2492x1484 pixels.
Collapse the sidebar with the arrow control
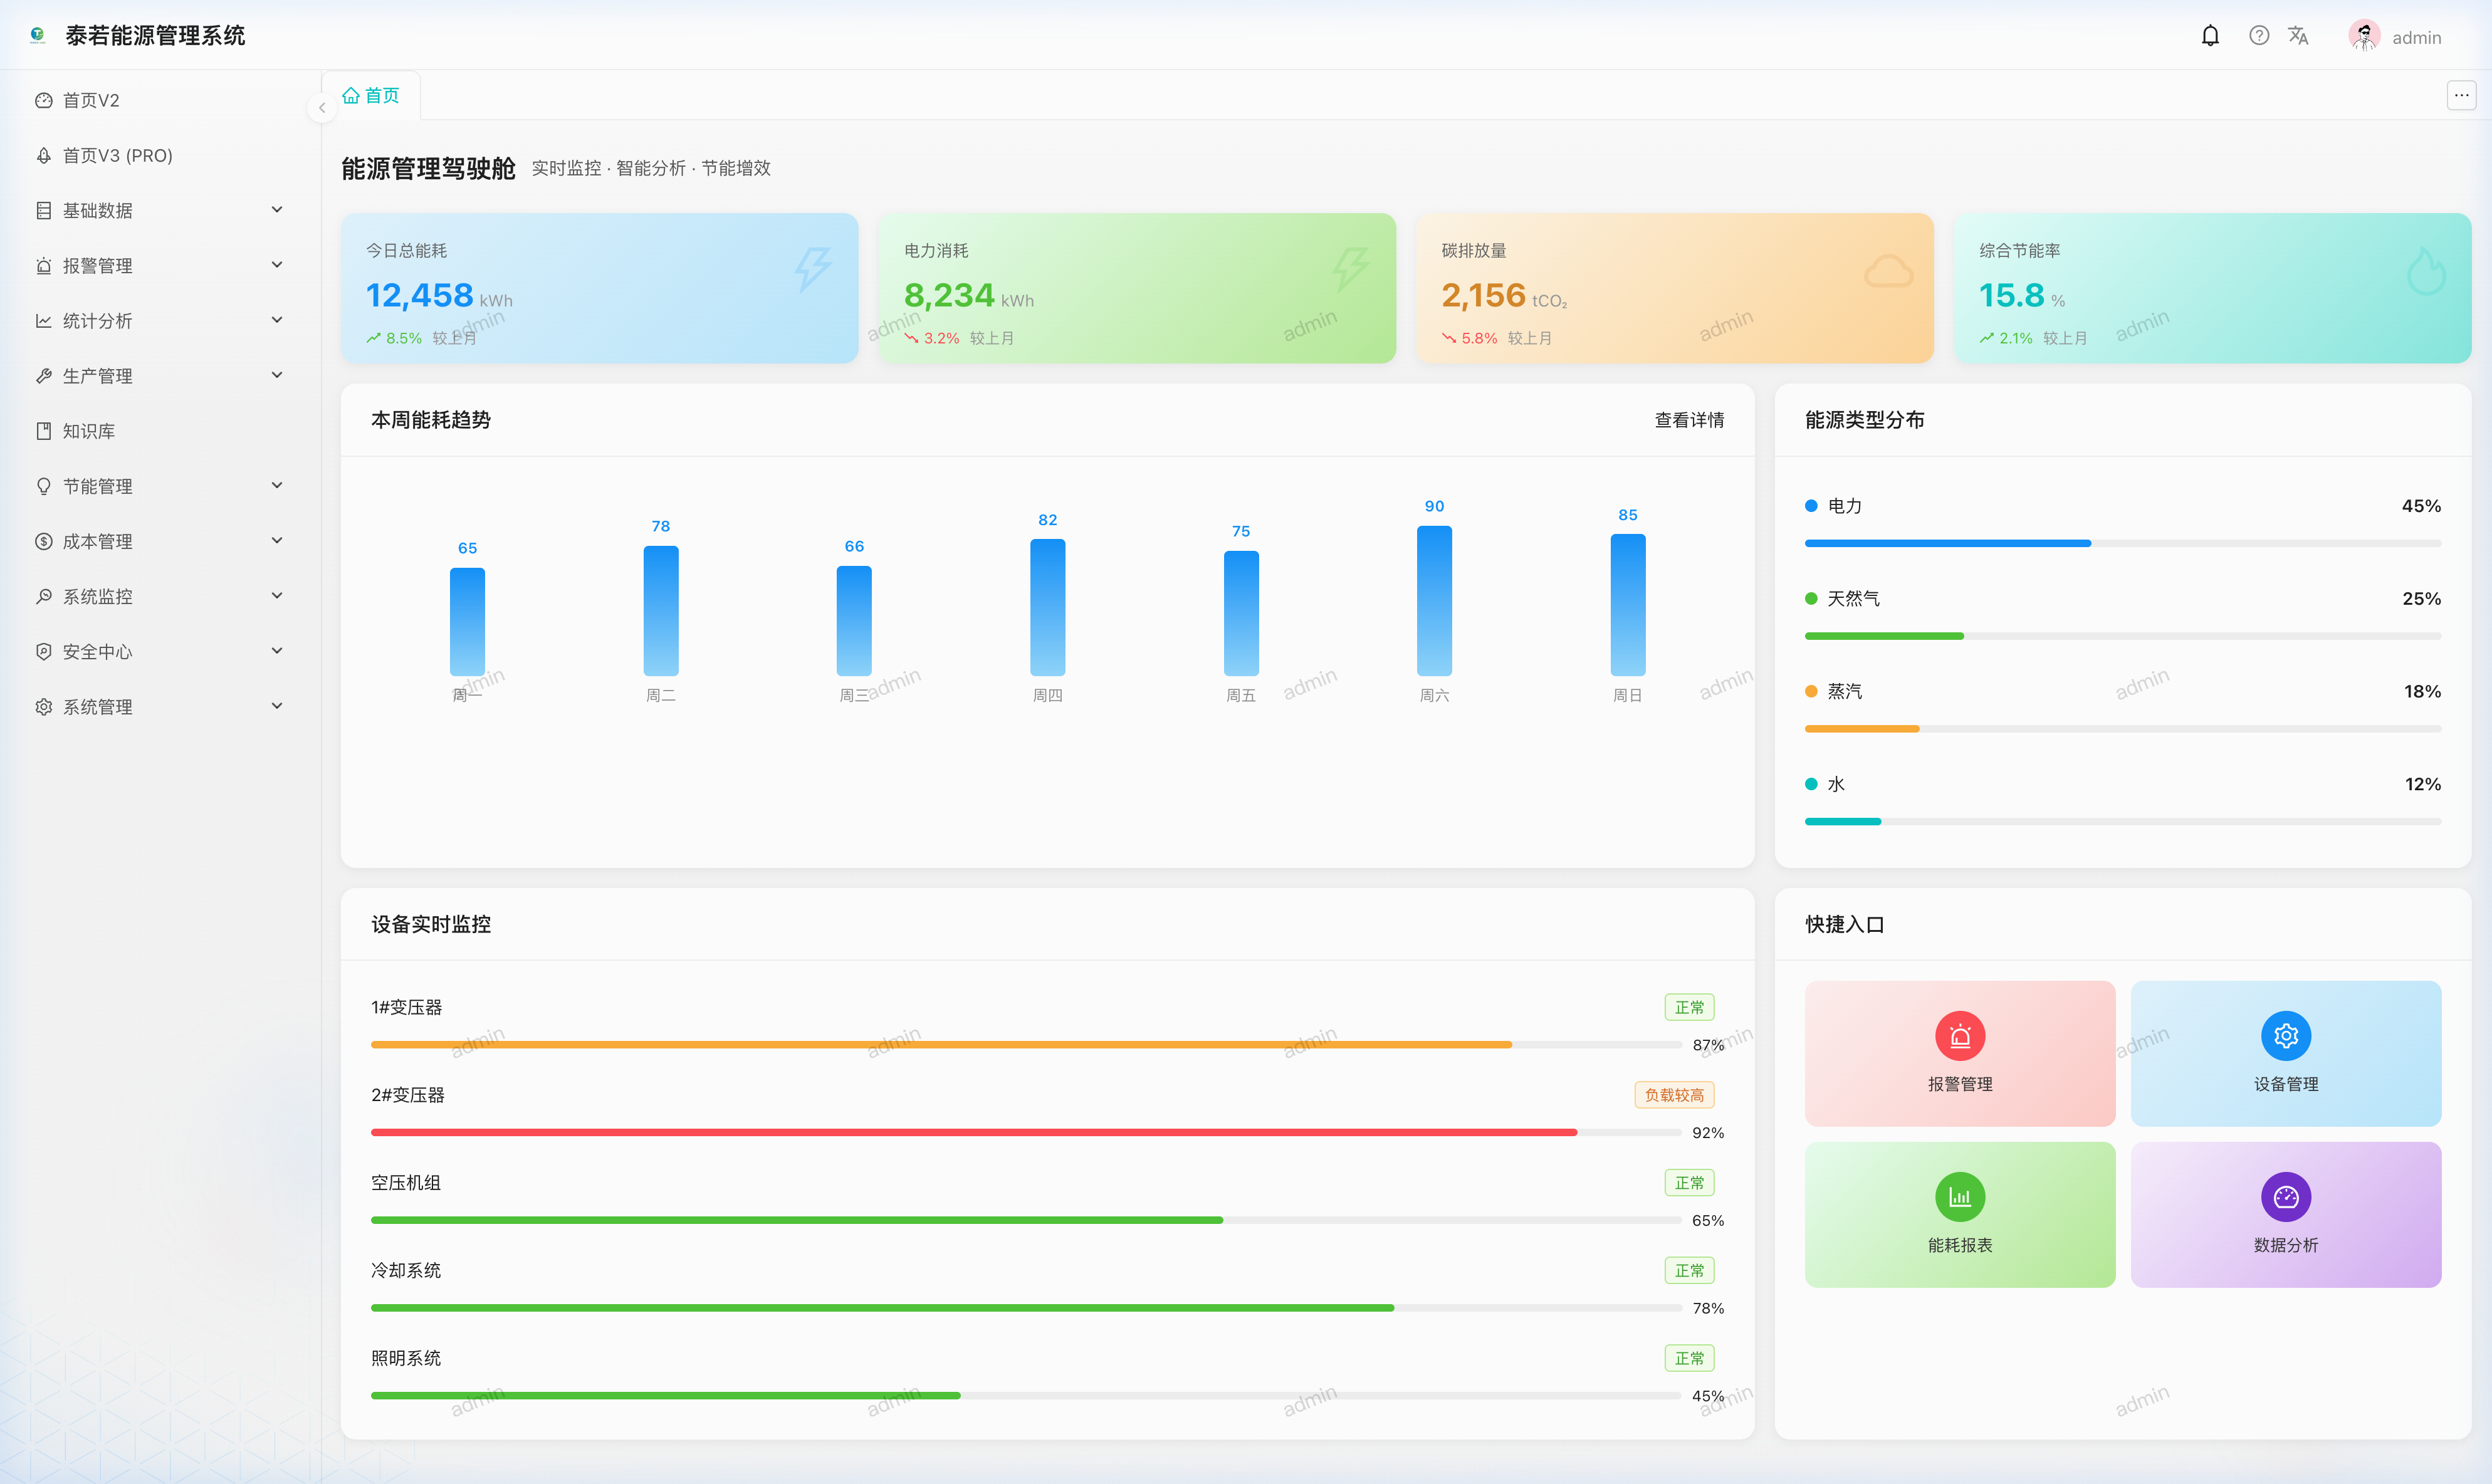tap(322, 107)
